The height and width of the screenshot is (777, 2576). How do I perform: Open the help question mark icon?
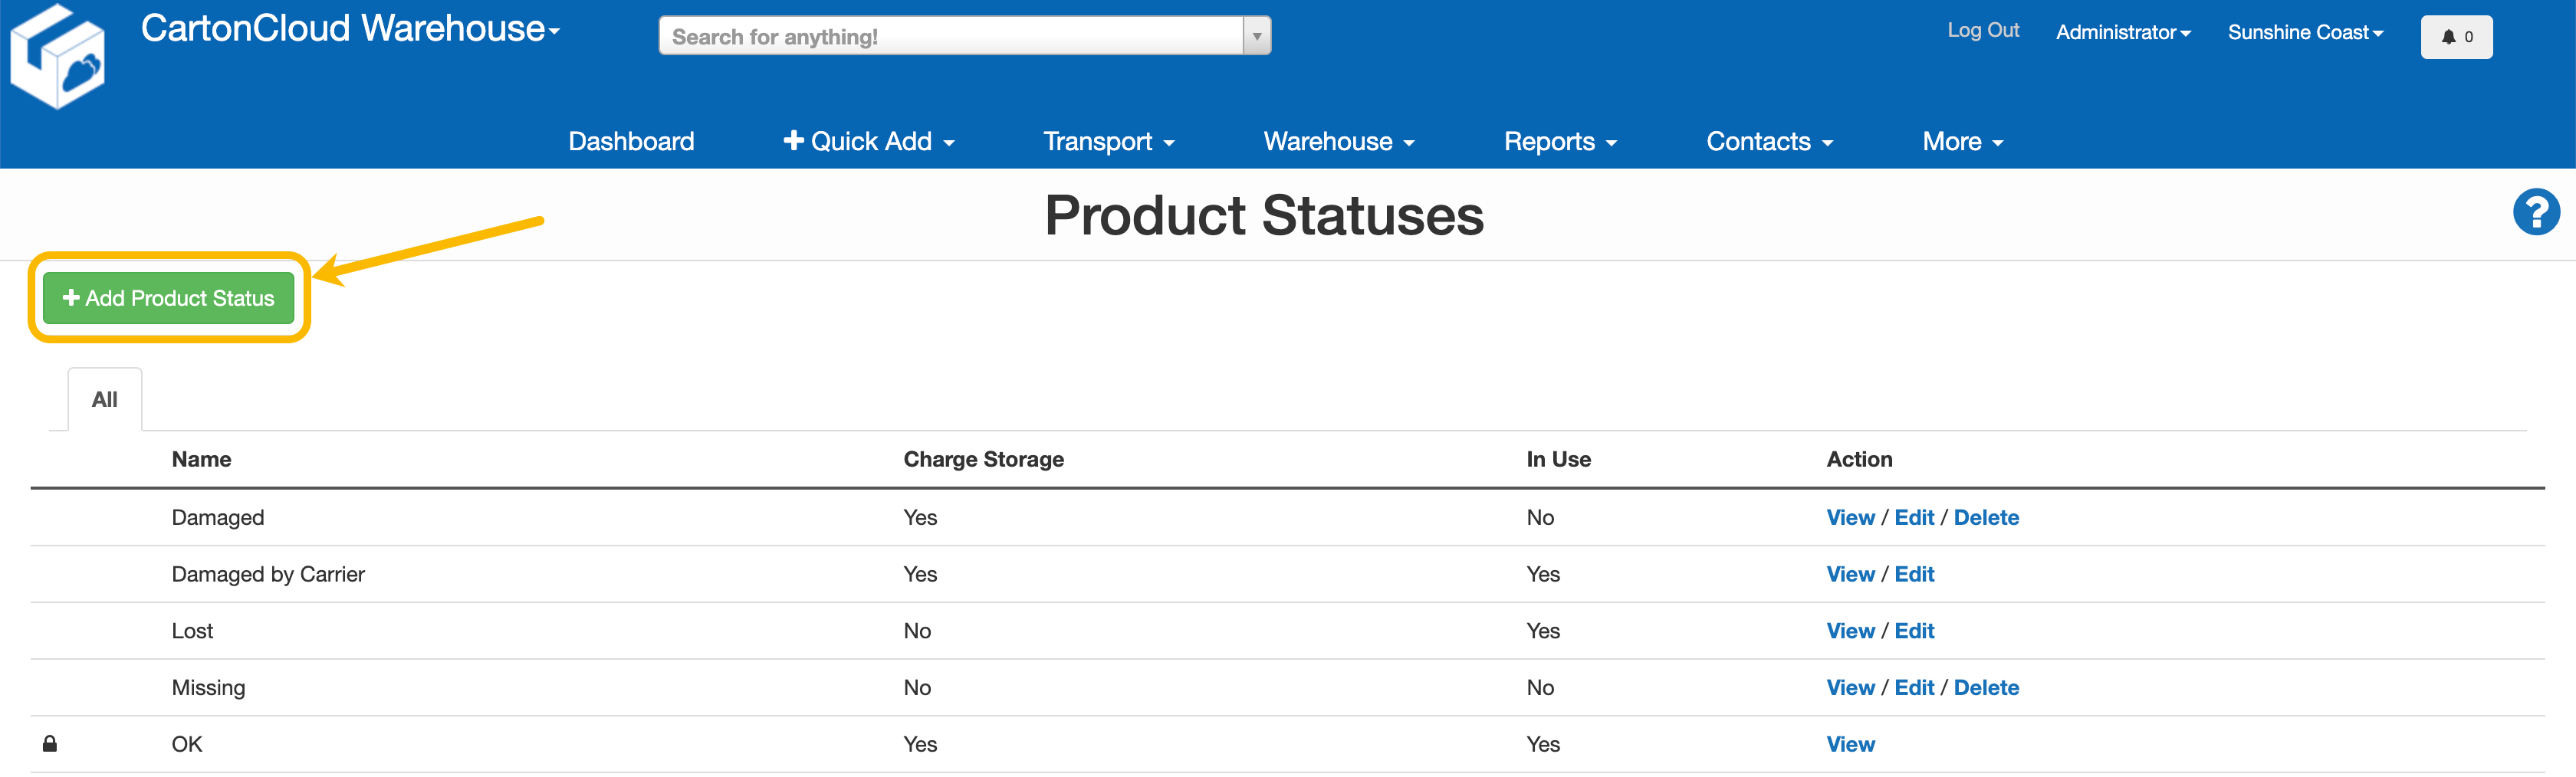tap(2537, 211)
